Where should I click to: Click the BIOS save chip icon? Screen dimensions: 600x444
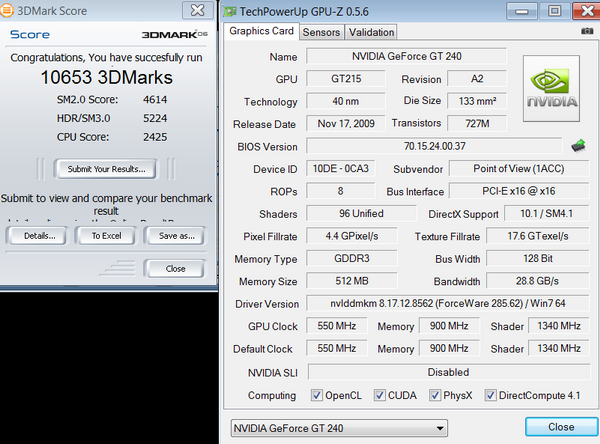(x=579, y=145)
